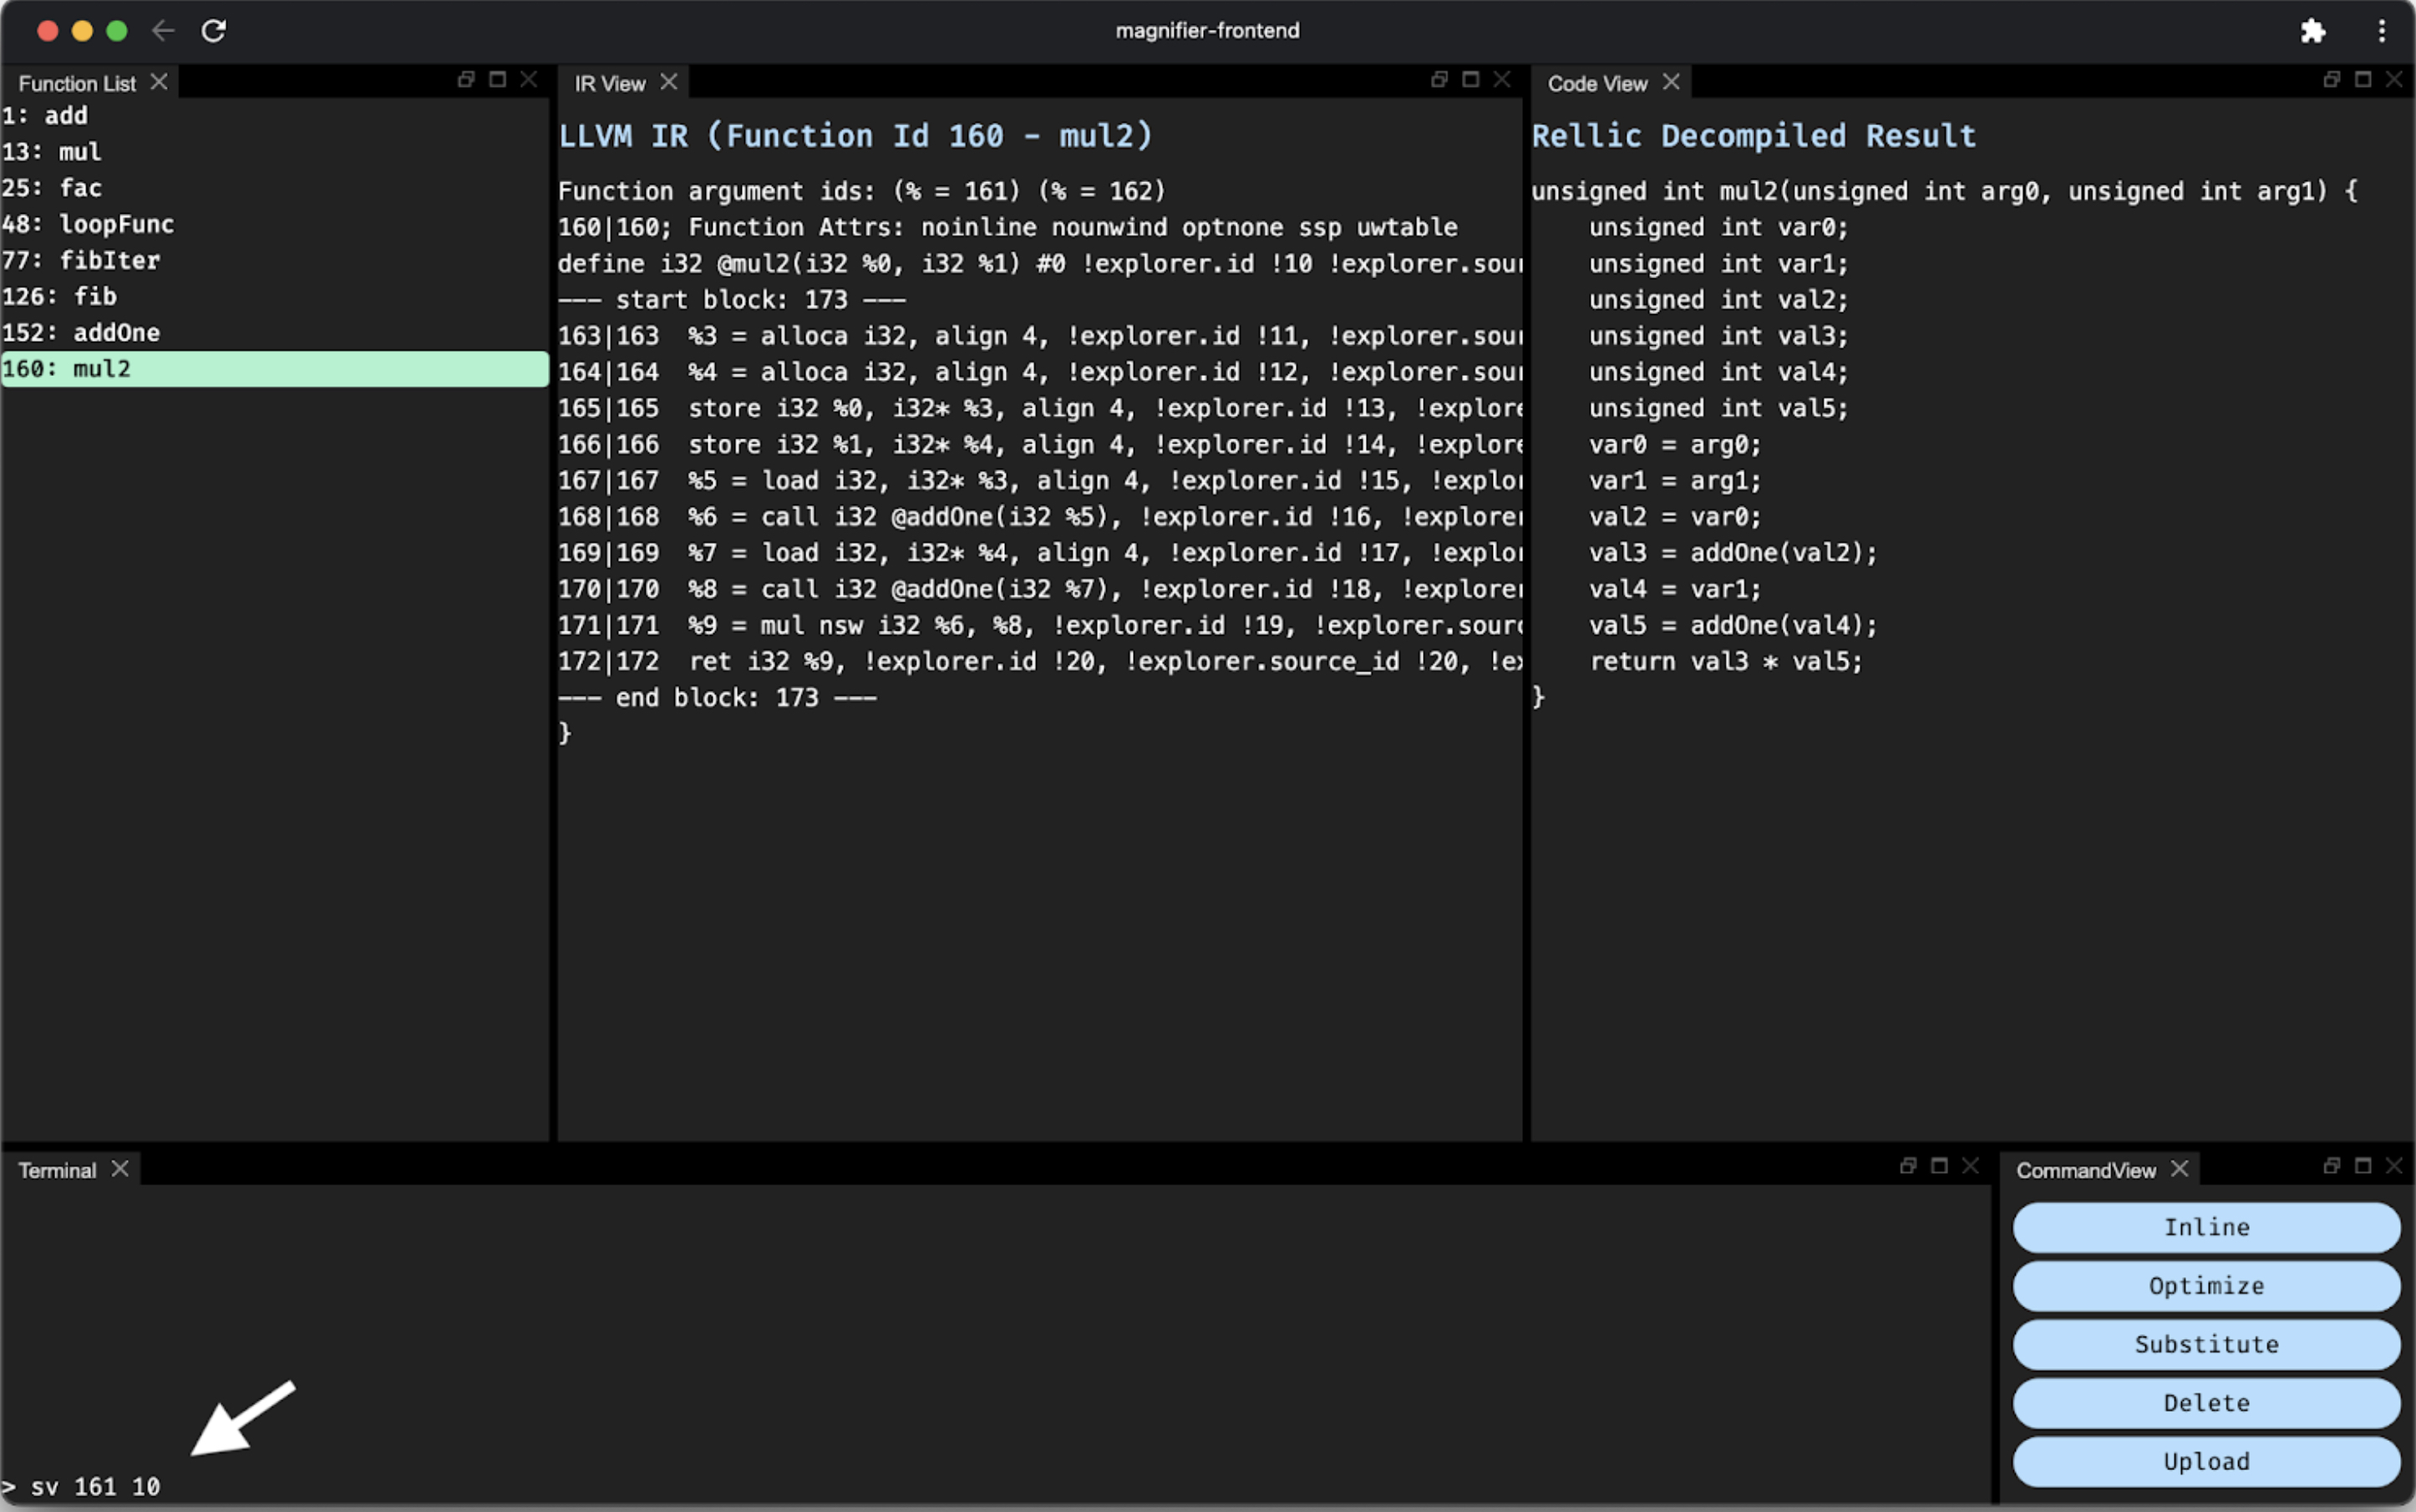Restore the CommandView panel

tap(2331, 1166)
